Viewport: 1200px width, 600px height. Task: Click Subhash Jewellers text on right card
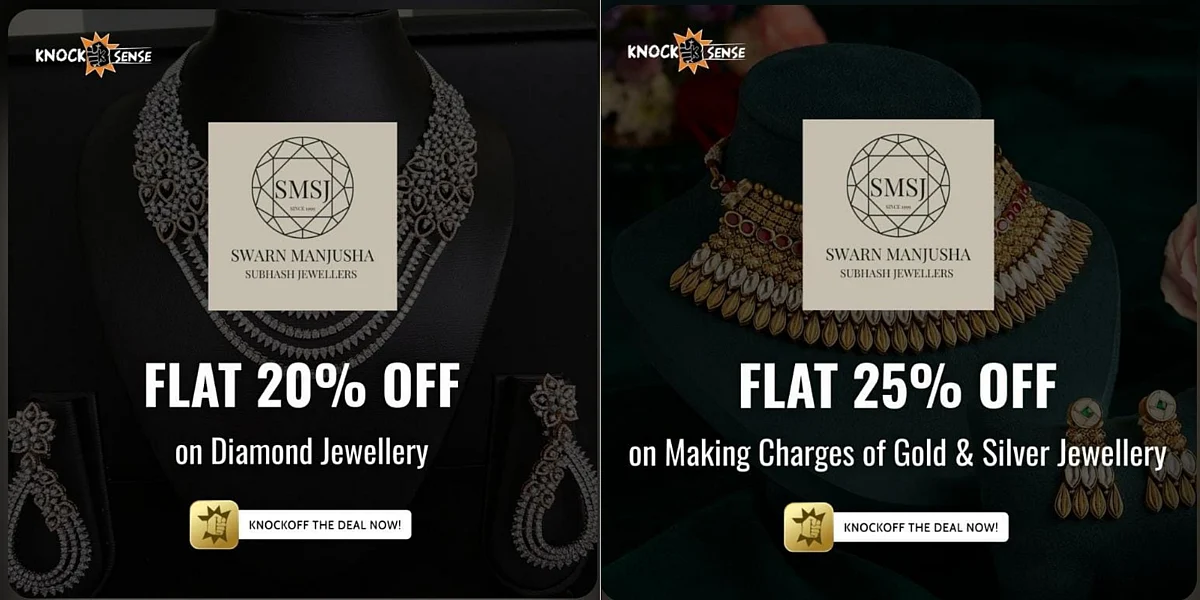pos(897,274)
